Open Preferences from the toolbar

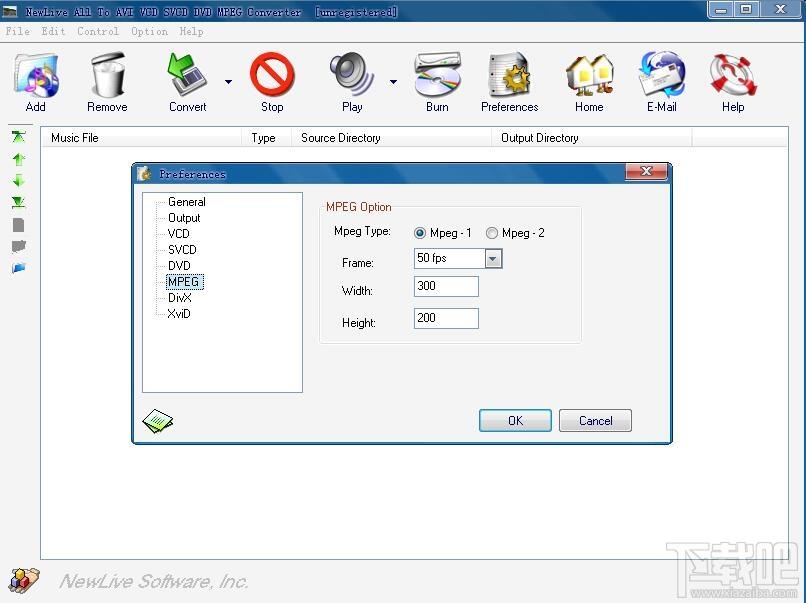tap(509, 75)
